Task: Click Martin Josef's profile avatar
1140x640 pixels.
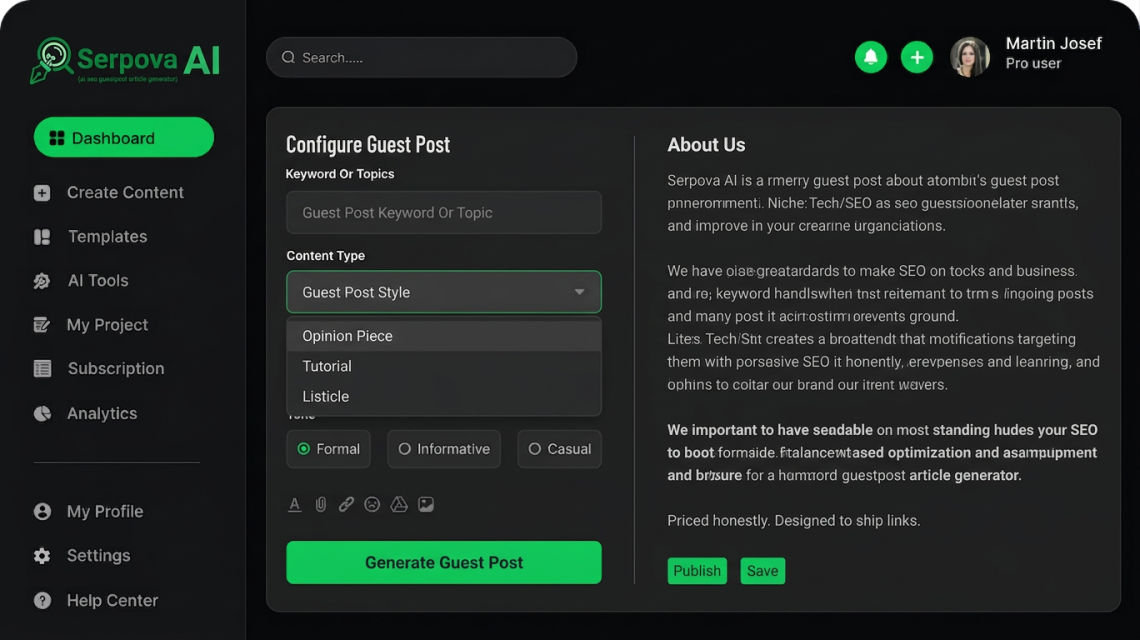Action: point(970,57)
